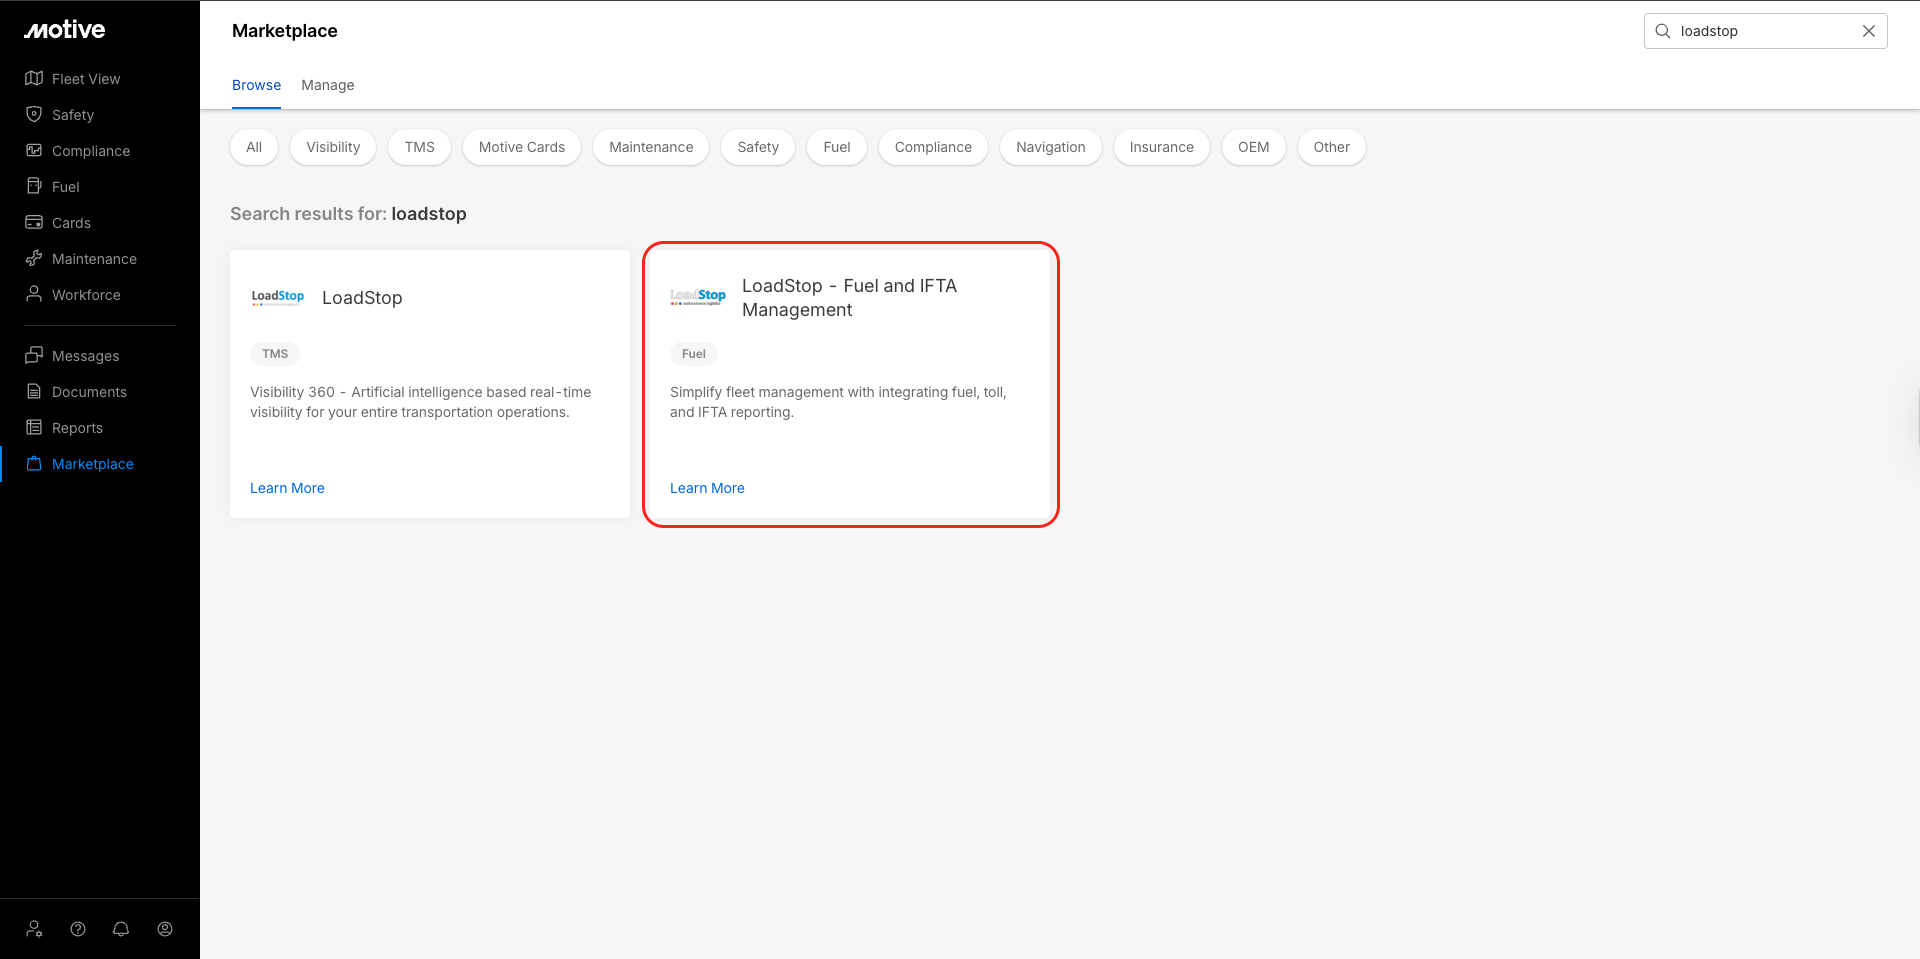Filter by Motive Cards category

521,147
